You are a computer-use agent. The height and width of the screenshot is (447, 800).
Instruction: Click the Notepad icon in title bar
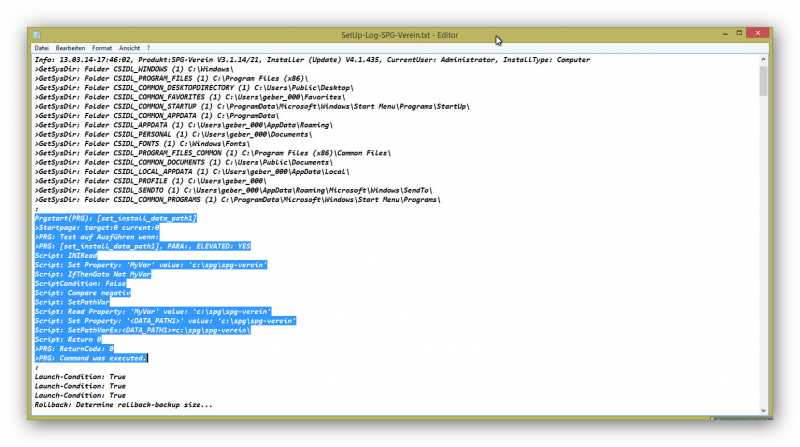coord(38,34)
